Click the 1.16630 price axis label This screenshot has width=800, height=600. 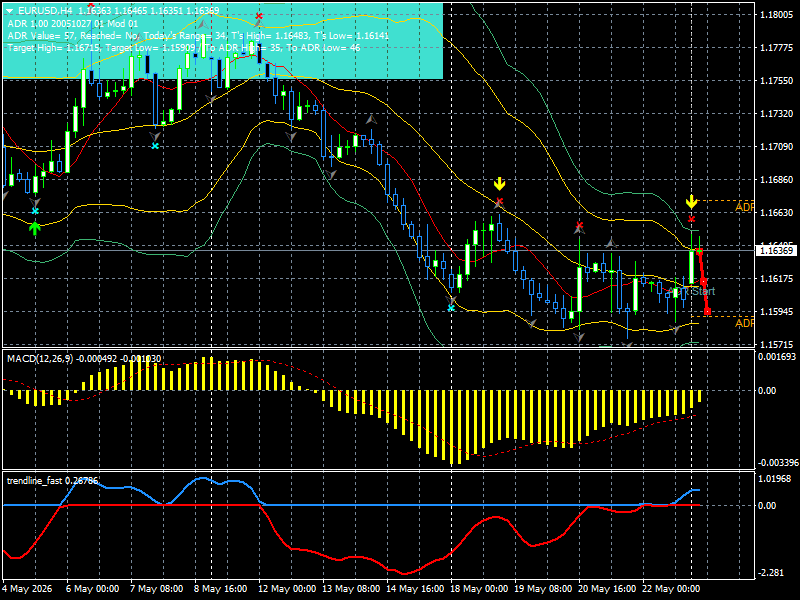tap(777, 213)
